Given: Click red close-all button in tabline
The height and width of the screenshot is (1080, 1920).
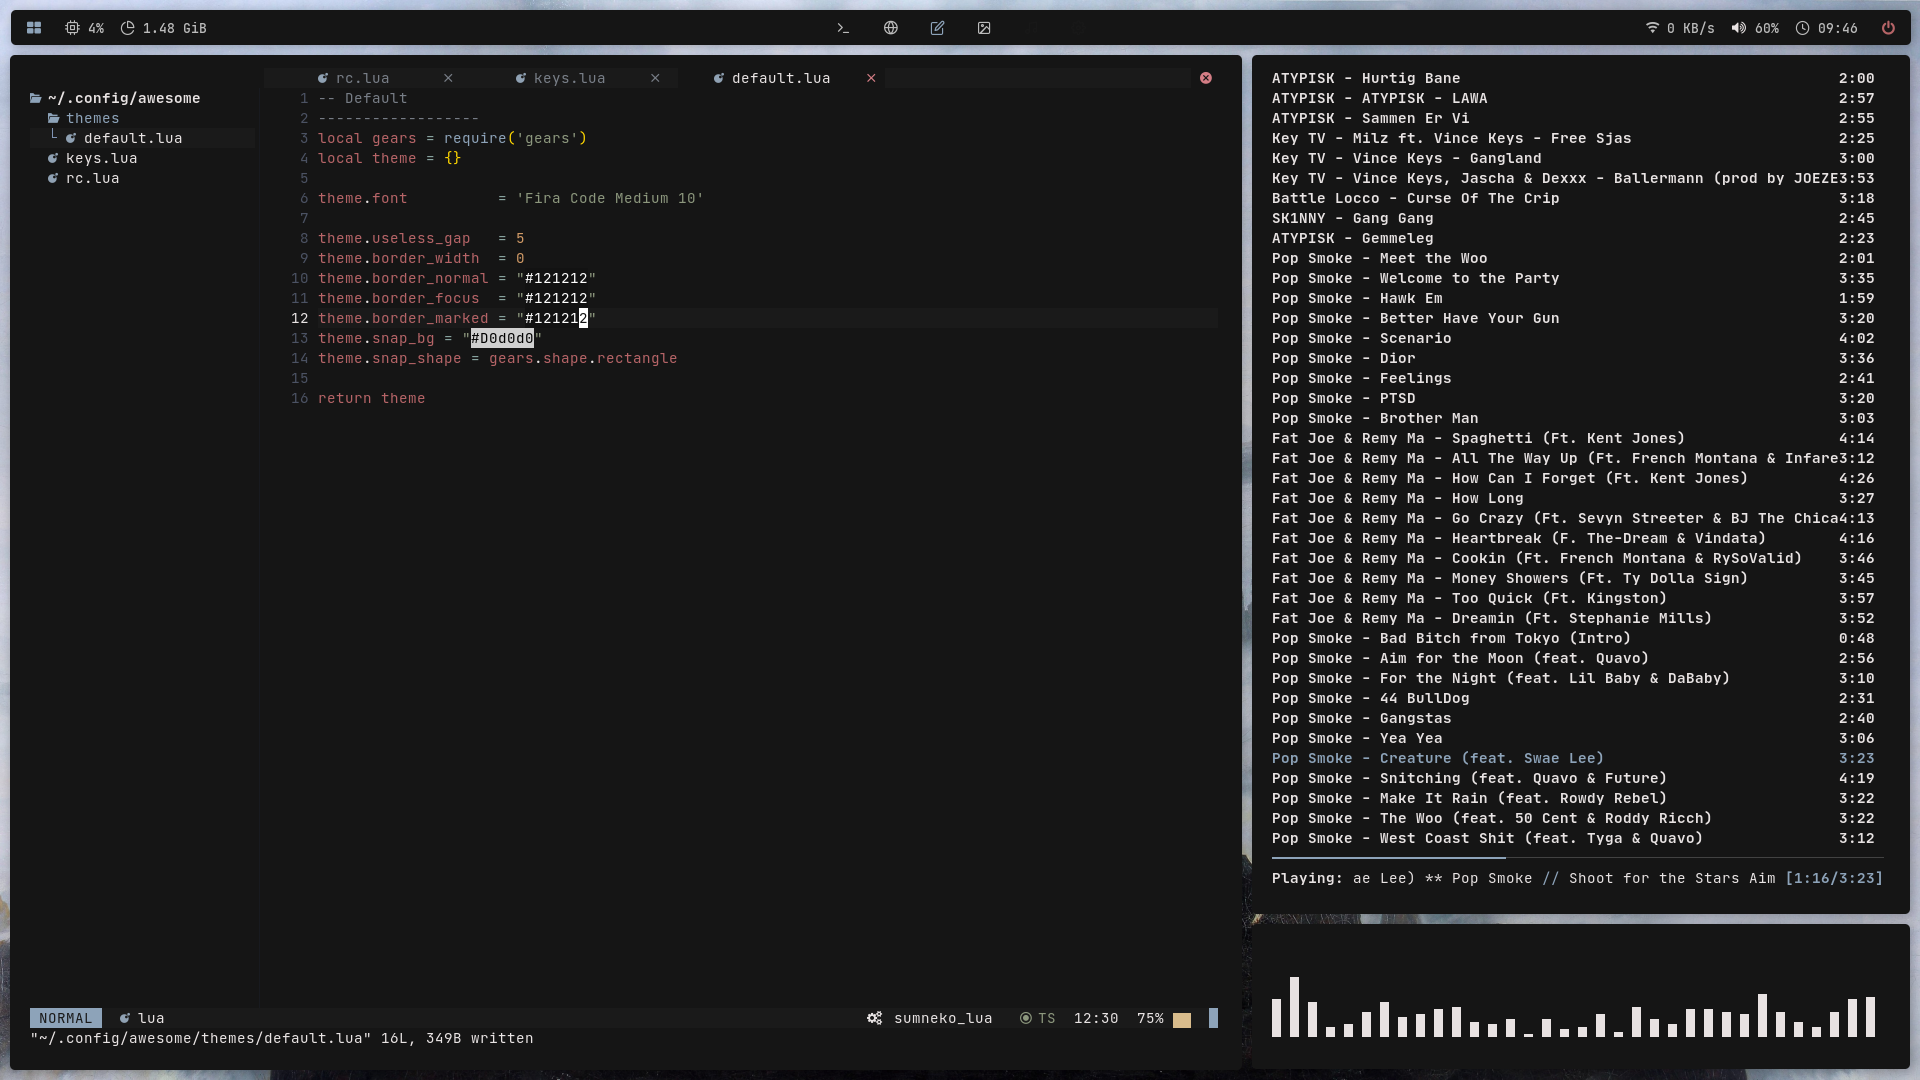Looking at the screenshot, I should click(1206, 78).
